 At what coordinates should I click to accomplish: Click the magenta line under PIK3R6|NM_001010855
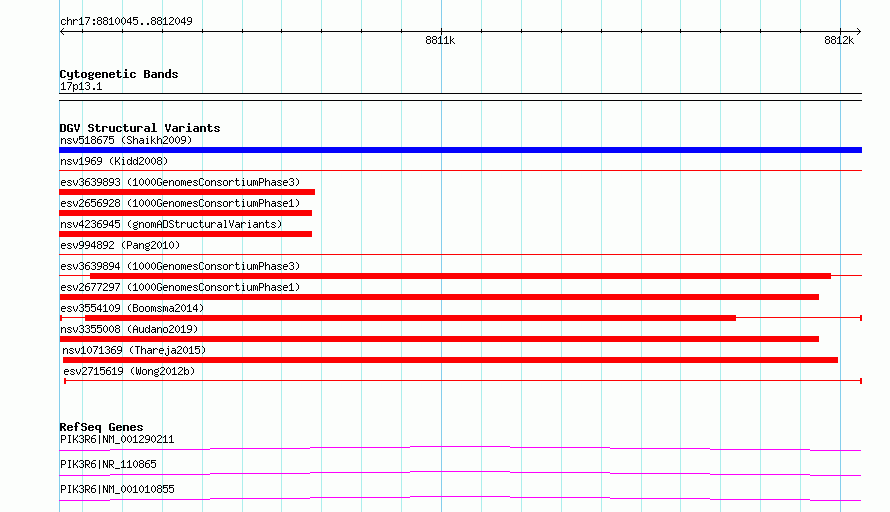(x=460, y=498)
